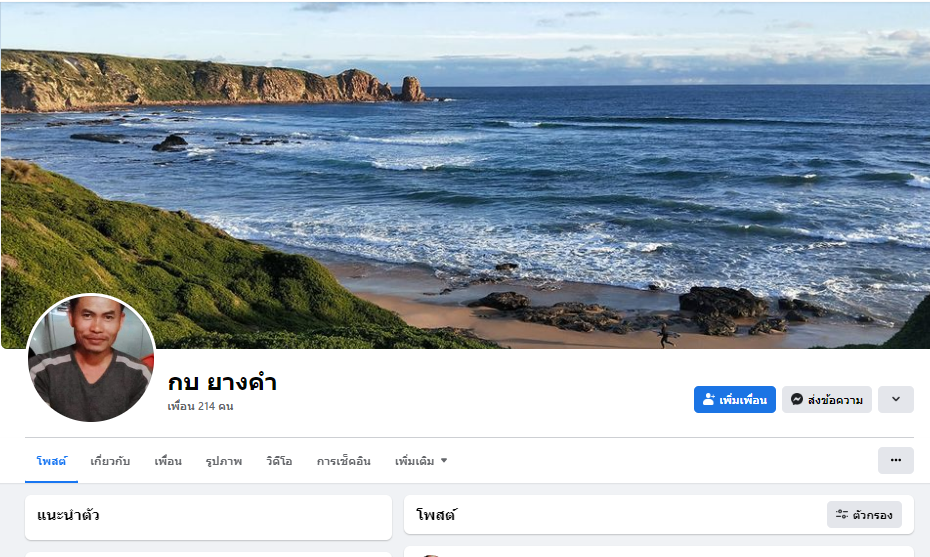Viewport: 930px width, 557px height.
Task: Open the การเช็คอิน tab
Action: click(x=343, y=461)
